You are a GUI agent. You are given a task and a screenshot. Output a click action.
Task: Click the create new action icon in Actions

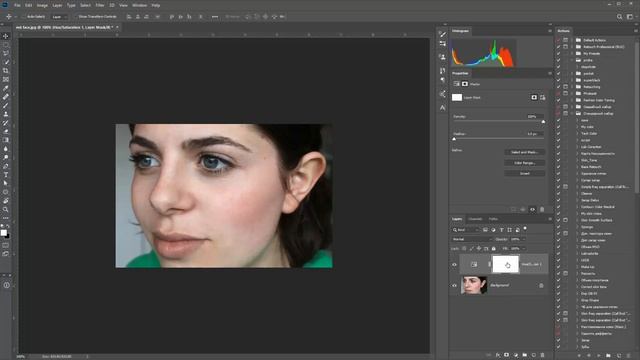coord(618,356)
